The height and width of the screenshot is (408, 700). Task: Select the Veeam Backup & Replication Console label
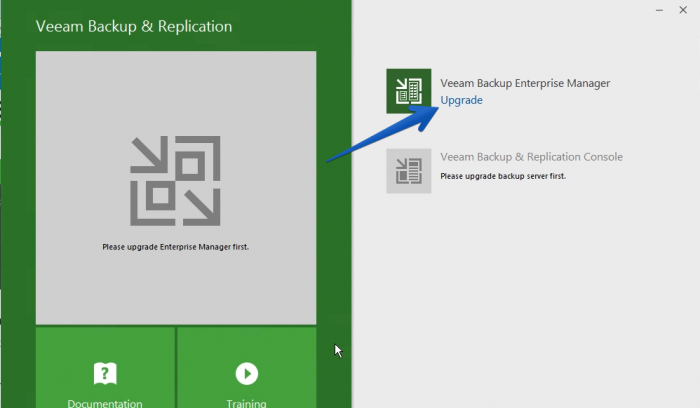coord(531,157)
